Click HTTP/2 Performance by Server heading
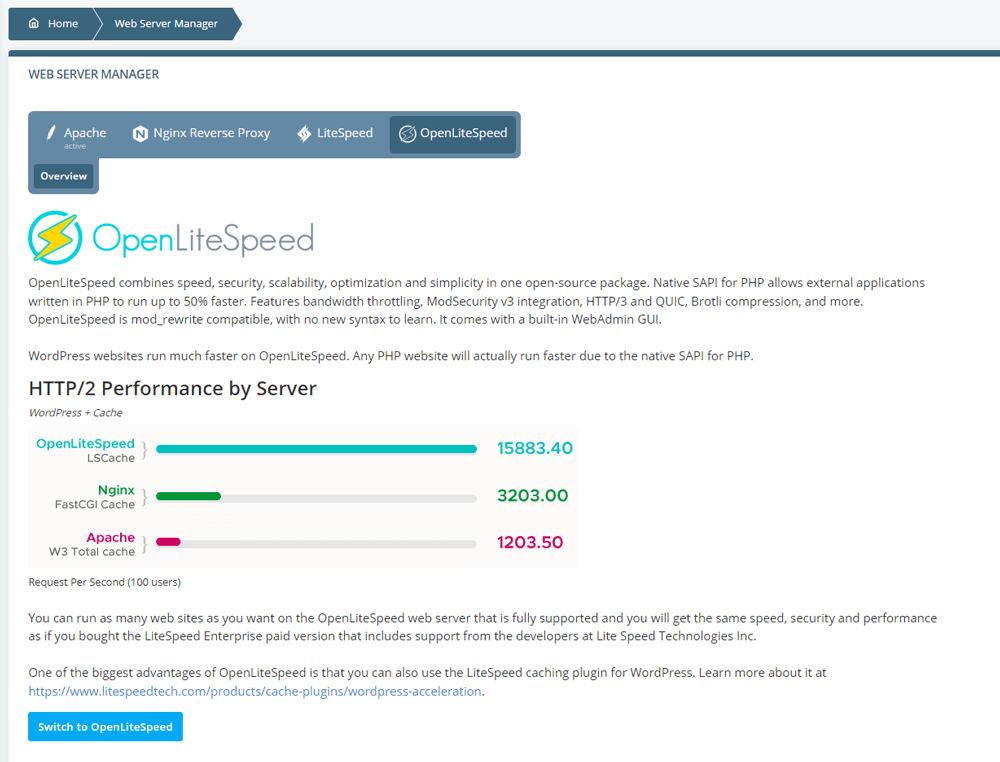 tap(172, 388)
